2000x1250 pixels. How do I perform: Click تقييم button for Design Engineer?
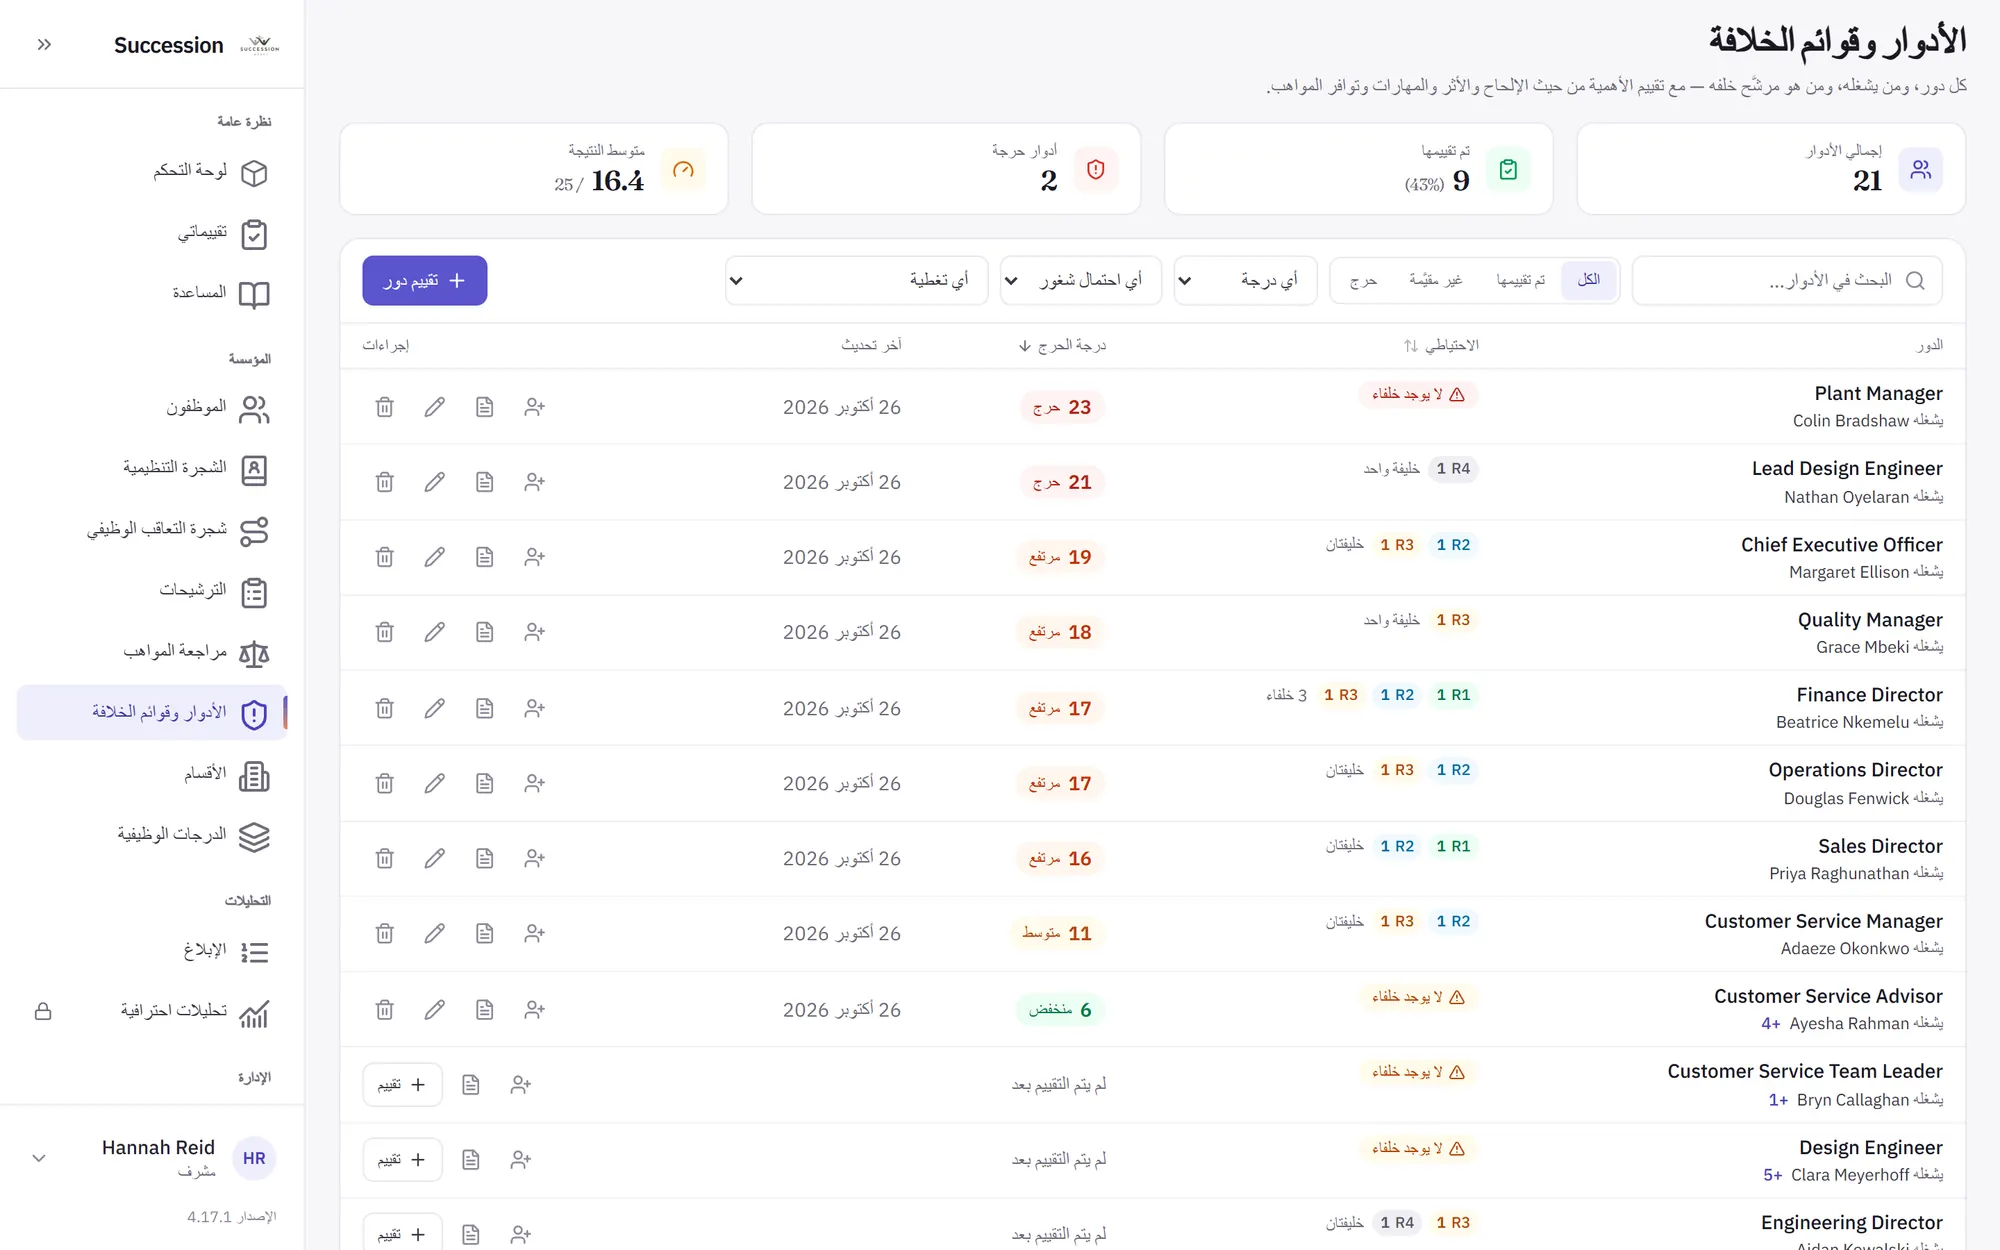point(402,1160)
